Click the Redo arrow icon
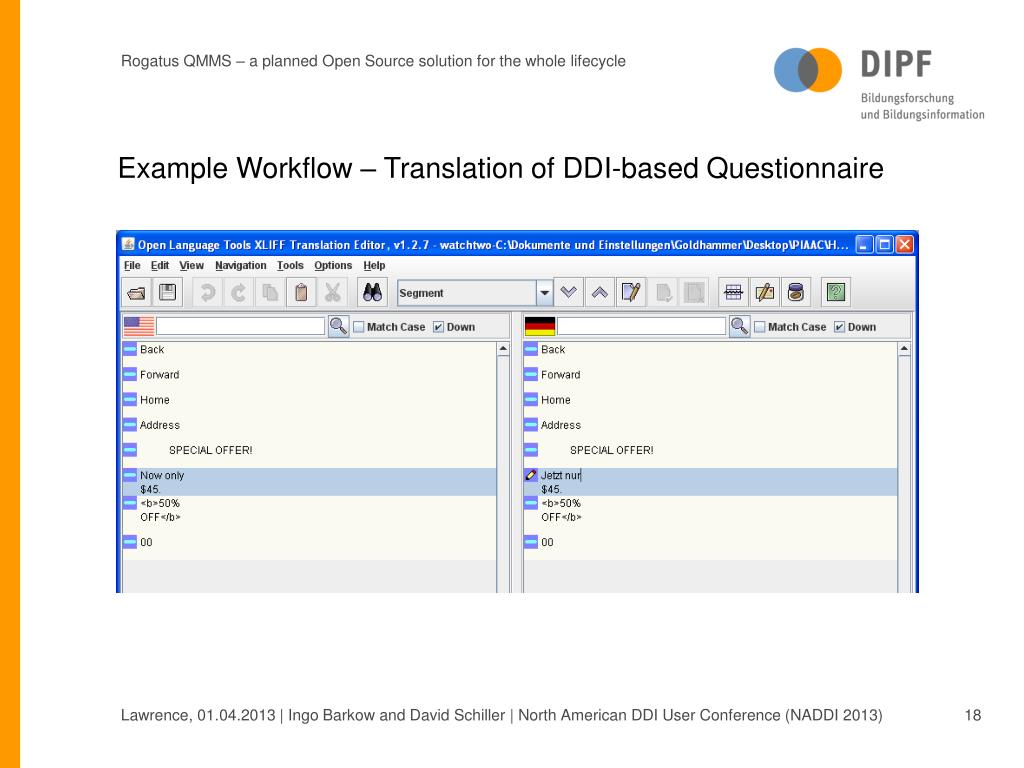This screenshot has height=768, width=1024. point(239,293)
